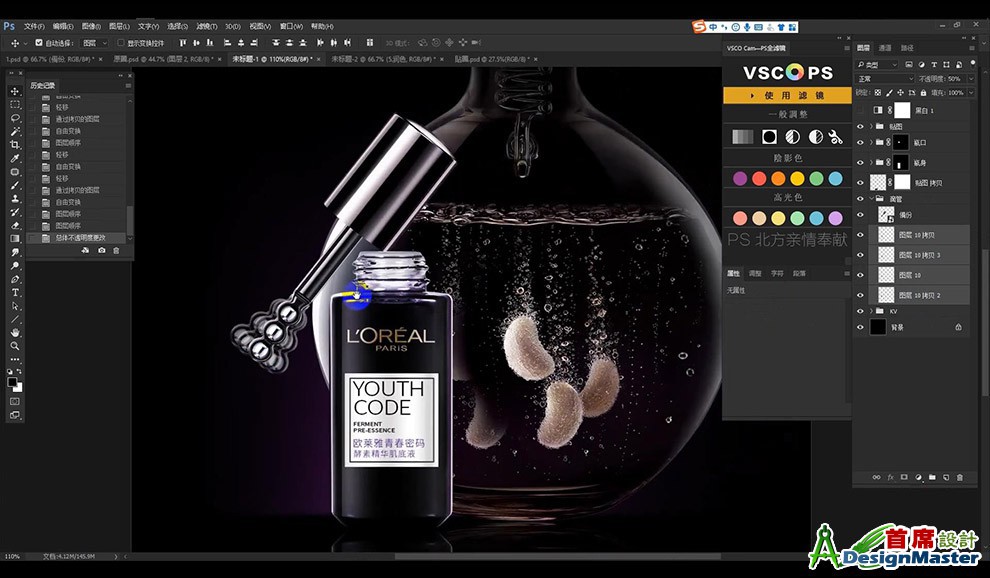Hide the KV group layer
The height and width of the screenshot is (578, 990).
[x=860, y=311]
